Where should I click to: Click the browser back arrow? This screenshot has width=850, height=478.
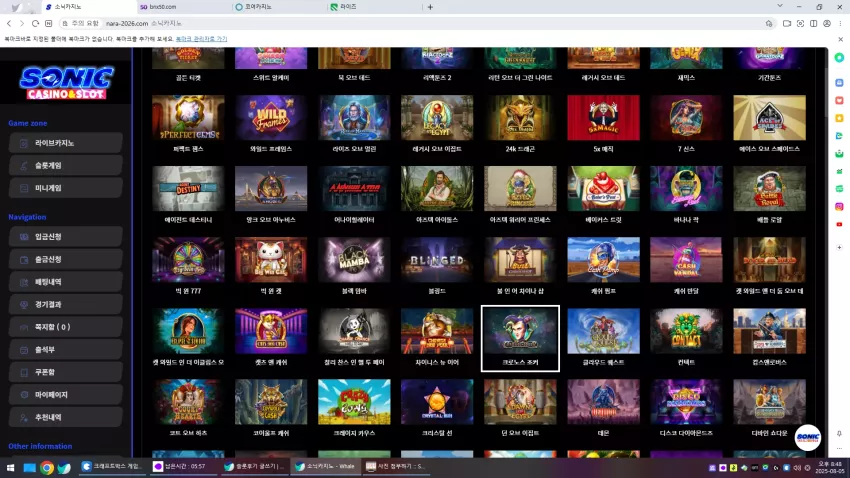9,23
